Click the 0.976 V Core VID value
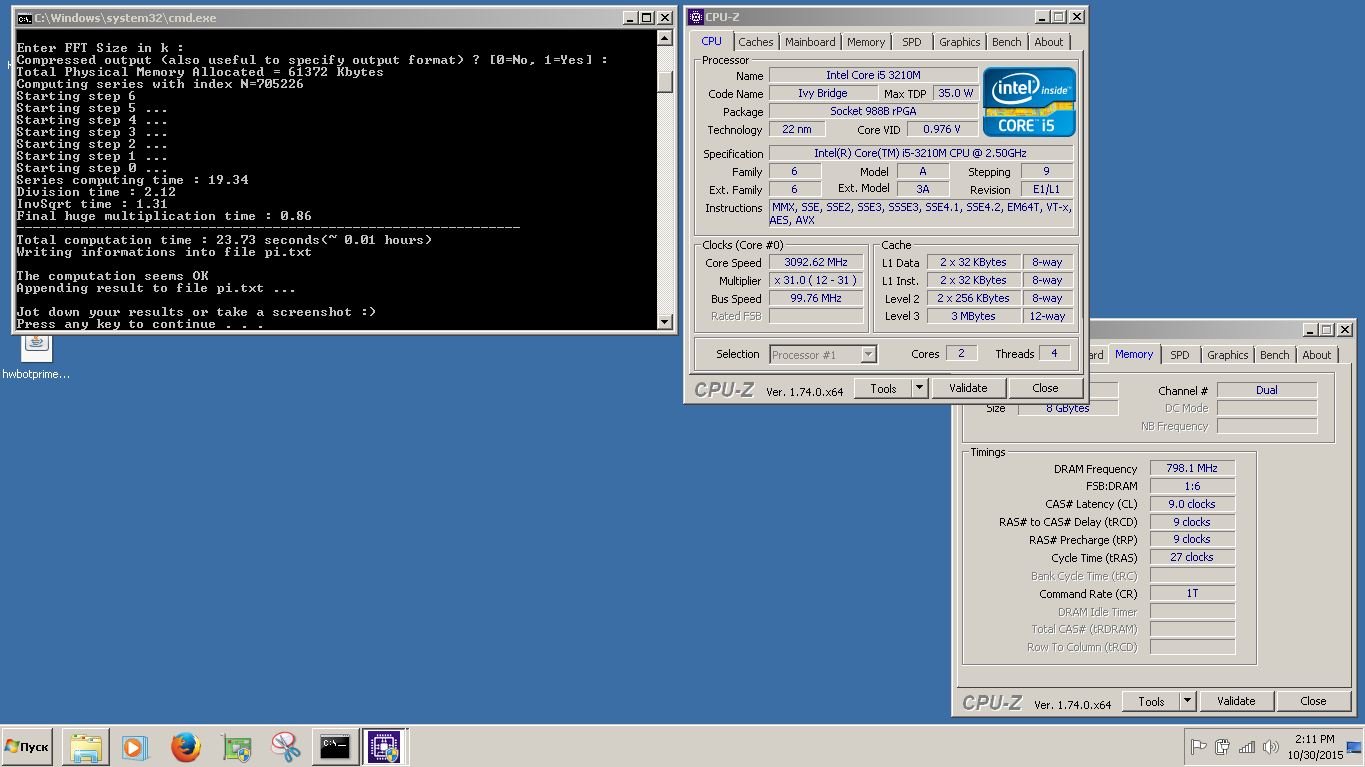1365x767 pixels. click(942, 129)
